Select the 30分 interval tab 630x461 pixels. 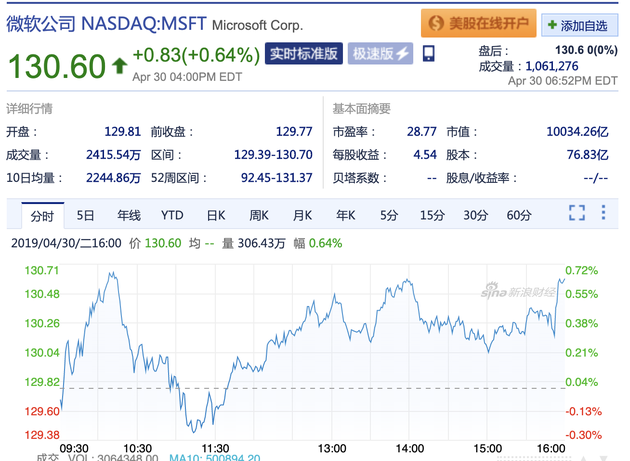[x=476, y=216]
